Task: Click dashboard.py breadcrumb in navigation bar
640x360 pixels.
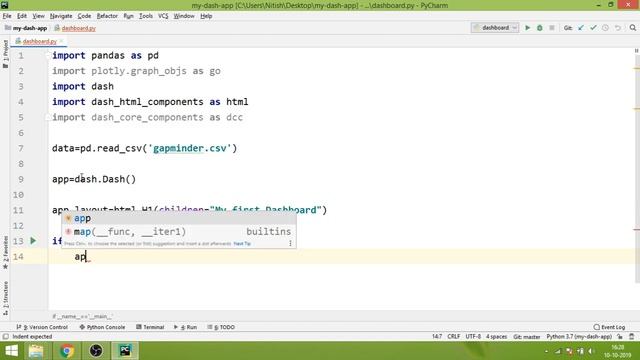Action: (75, 28)
